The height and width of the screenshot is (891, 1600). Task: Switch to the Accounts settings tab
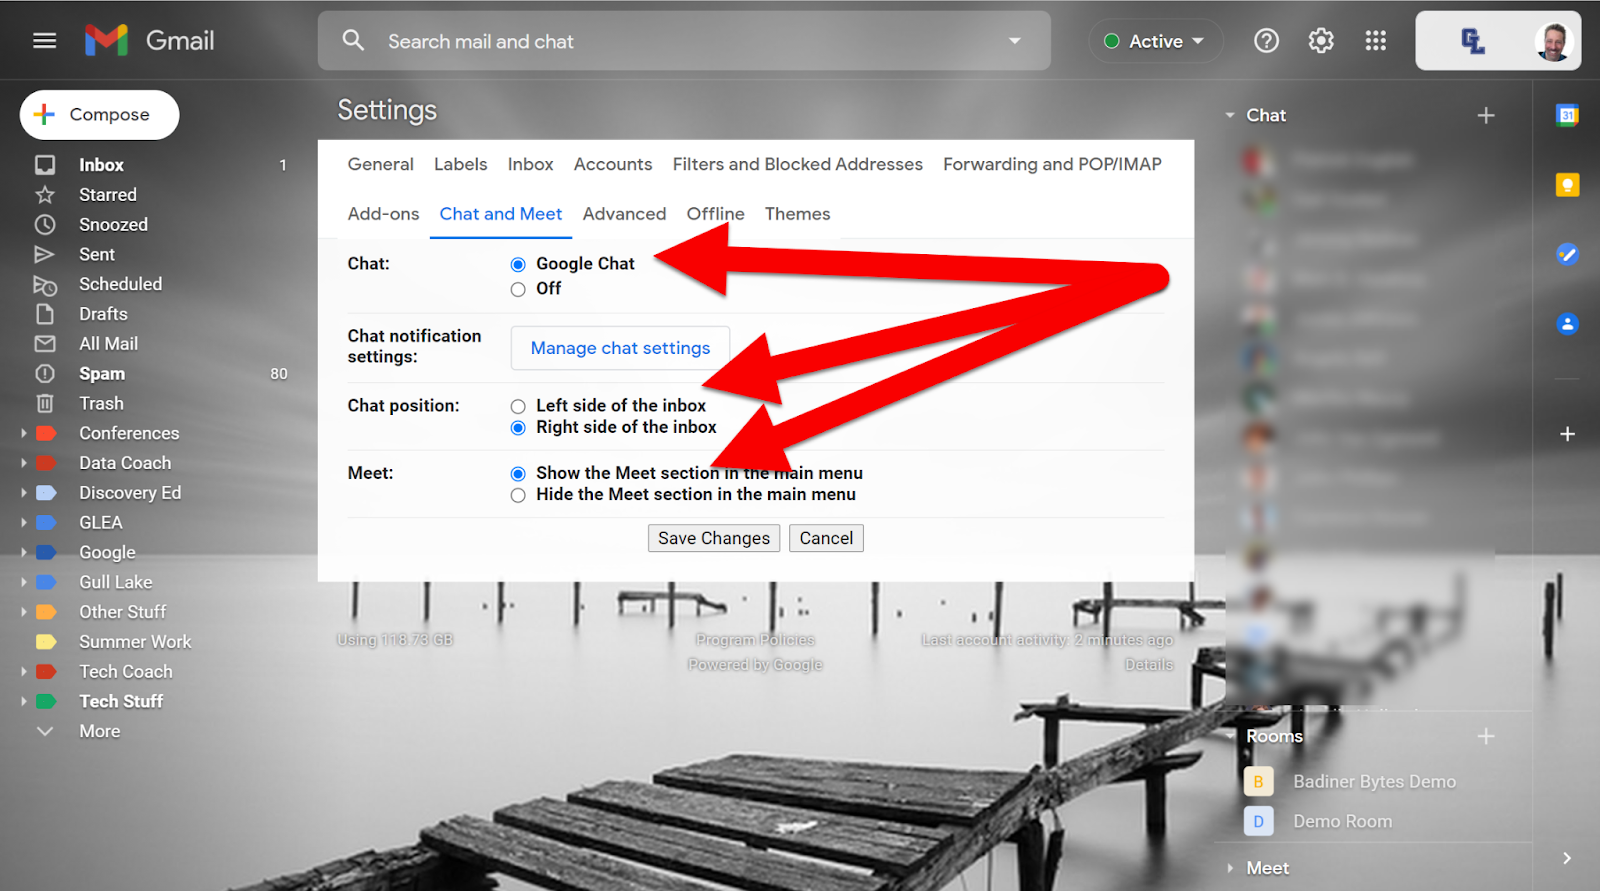pyautogui.click(x=613, y=165)
